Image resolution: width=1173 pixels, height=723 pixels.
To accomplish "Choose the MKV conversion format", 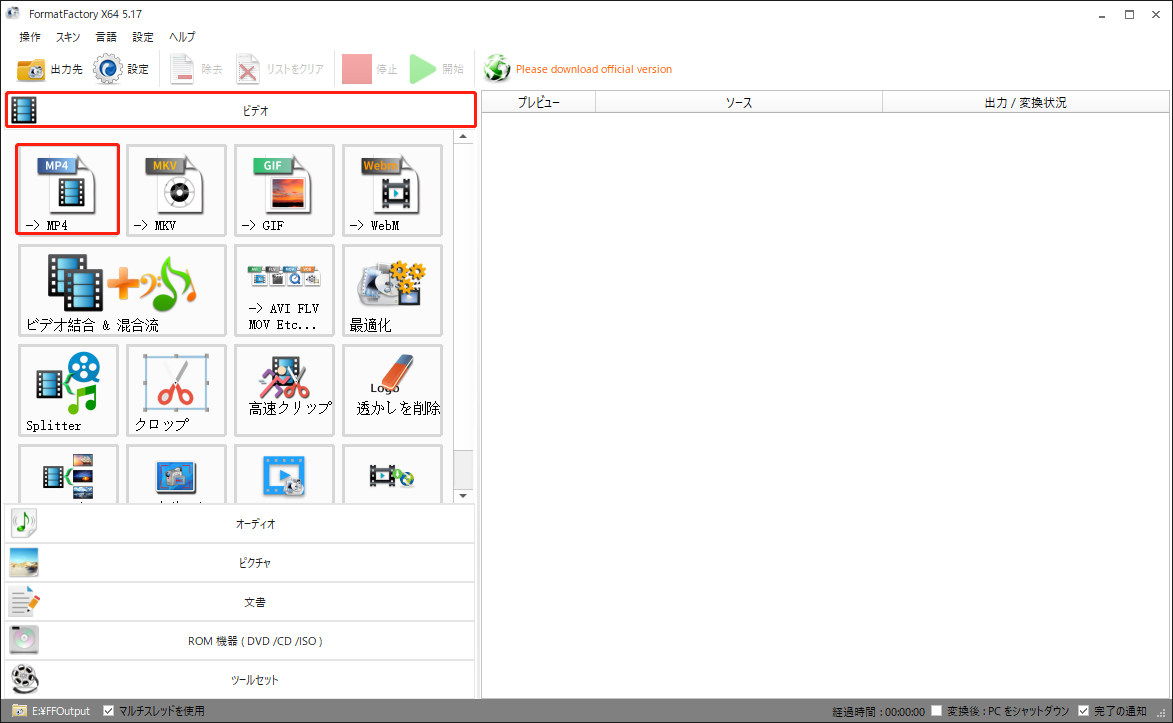I will point(176,190).
